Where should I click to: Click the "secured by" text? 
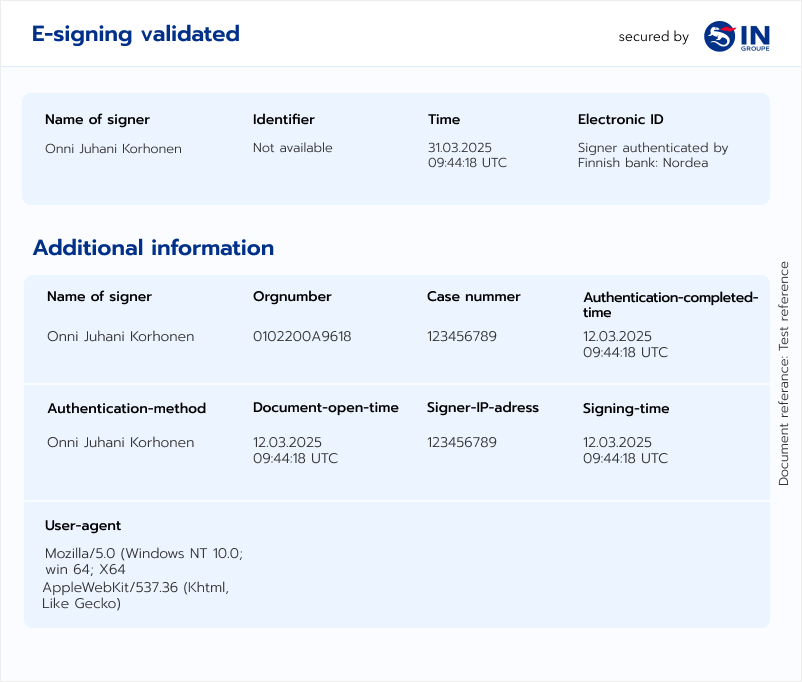653,37
